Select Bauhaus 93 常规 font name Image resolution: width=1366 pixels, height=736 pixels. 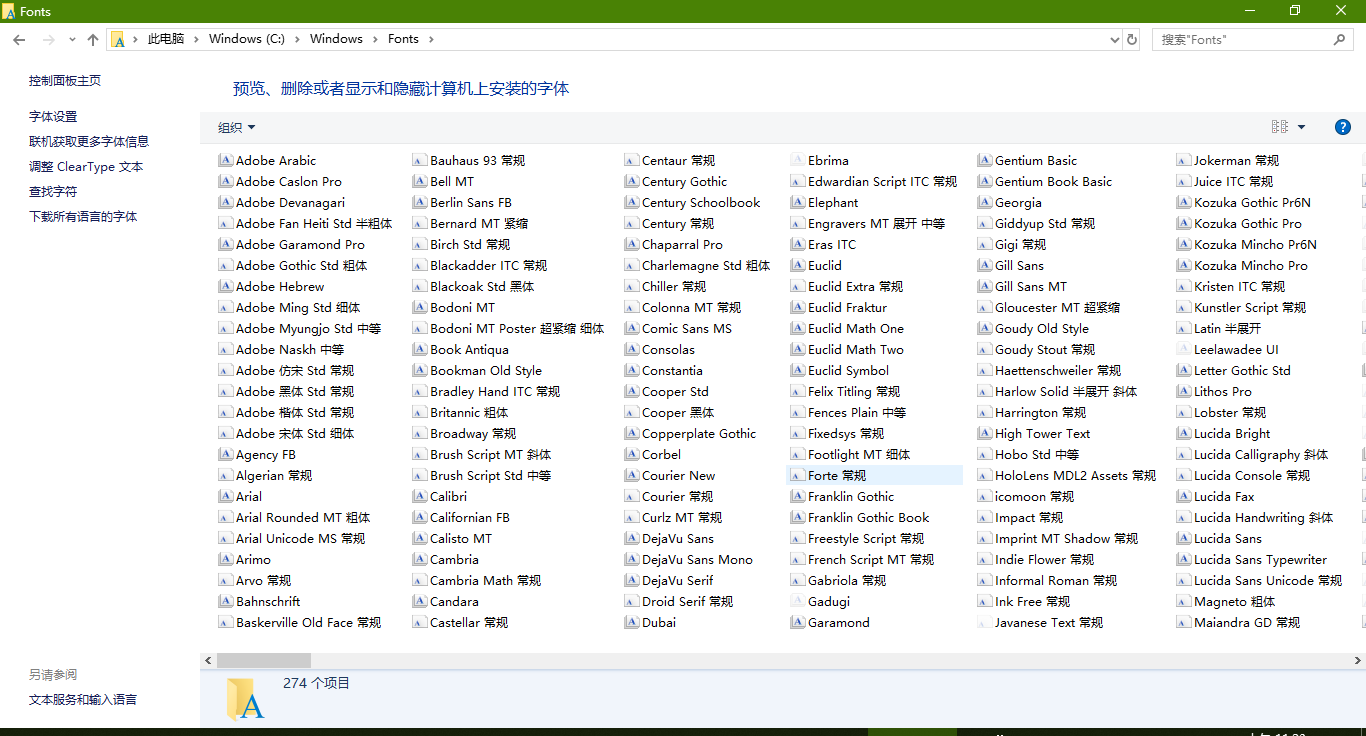pos(477,160)
